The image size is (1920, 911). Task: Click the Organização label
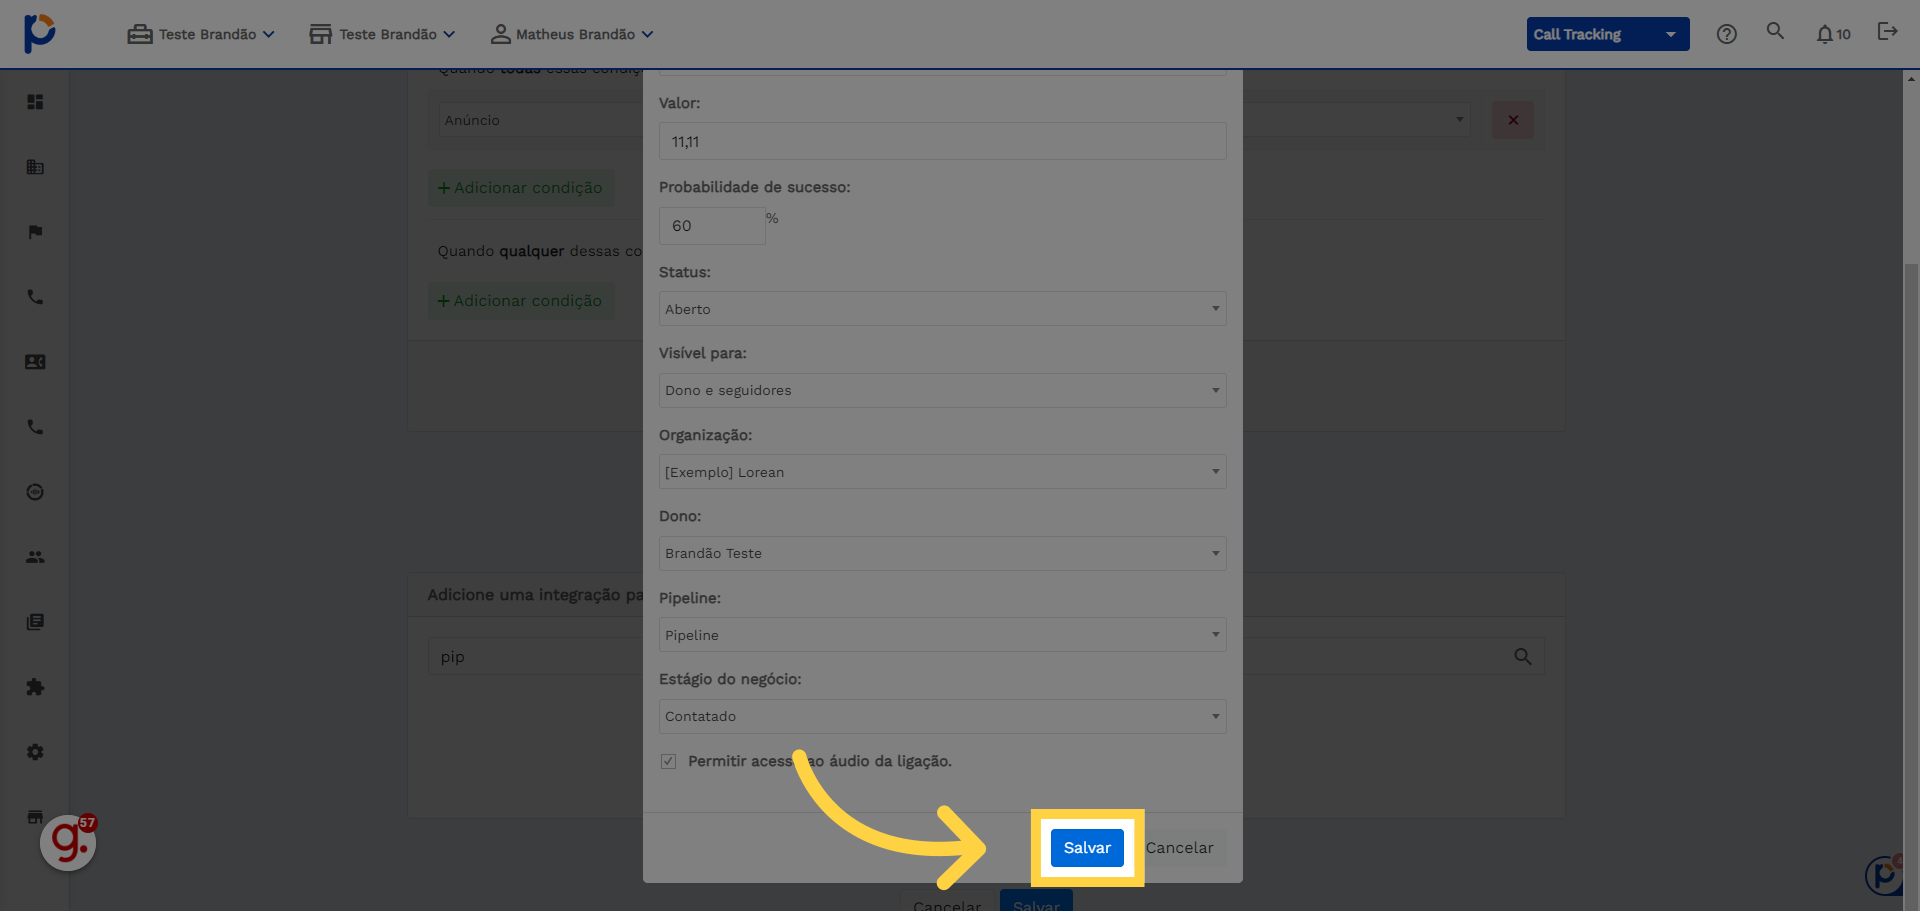click(x=705, y=435)
